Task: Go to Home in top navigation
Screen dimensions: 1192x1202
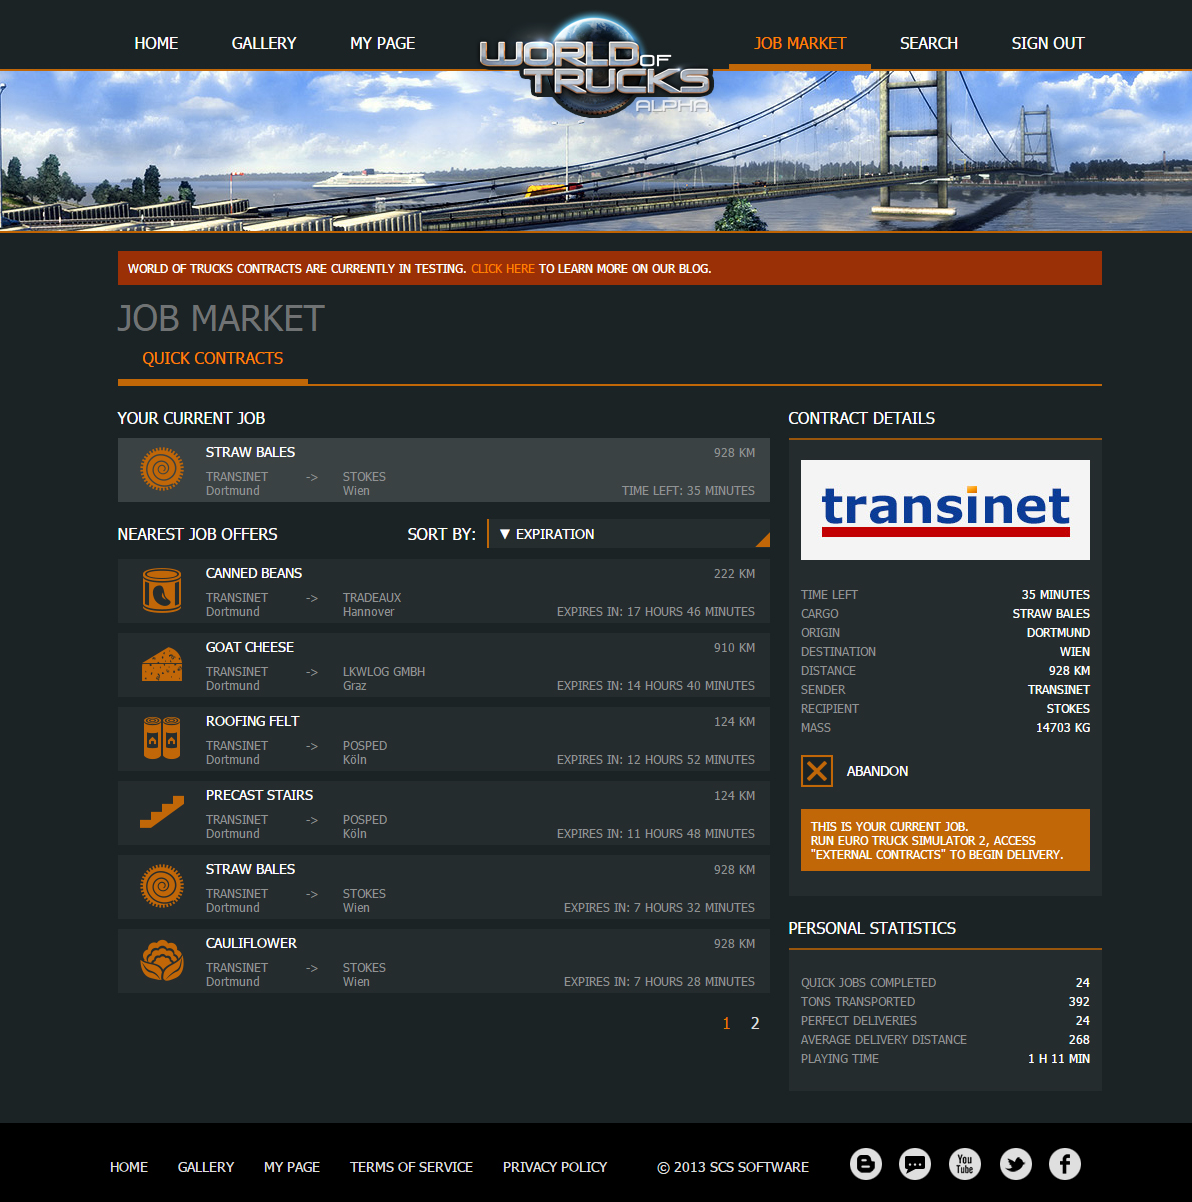Action: coord(156,43)
